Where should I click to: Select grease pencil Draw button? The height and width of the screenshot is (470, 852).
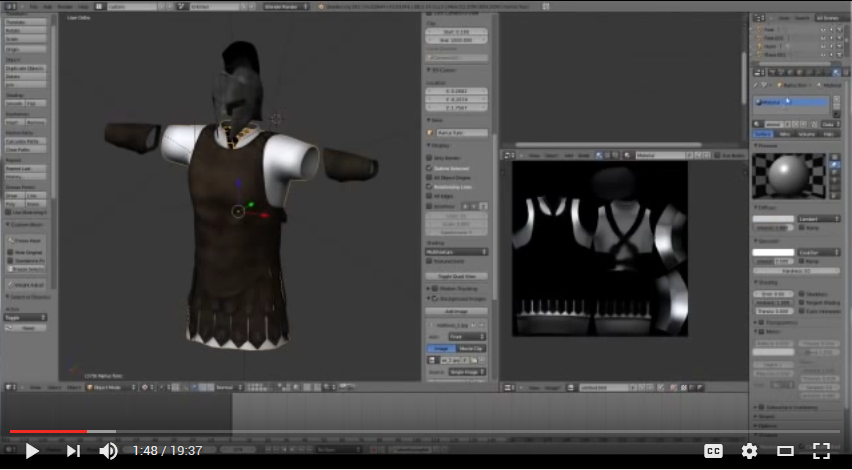point(15,196)
